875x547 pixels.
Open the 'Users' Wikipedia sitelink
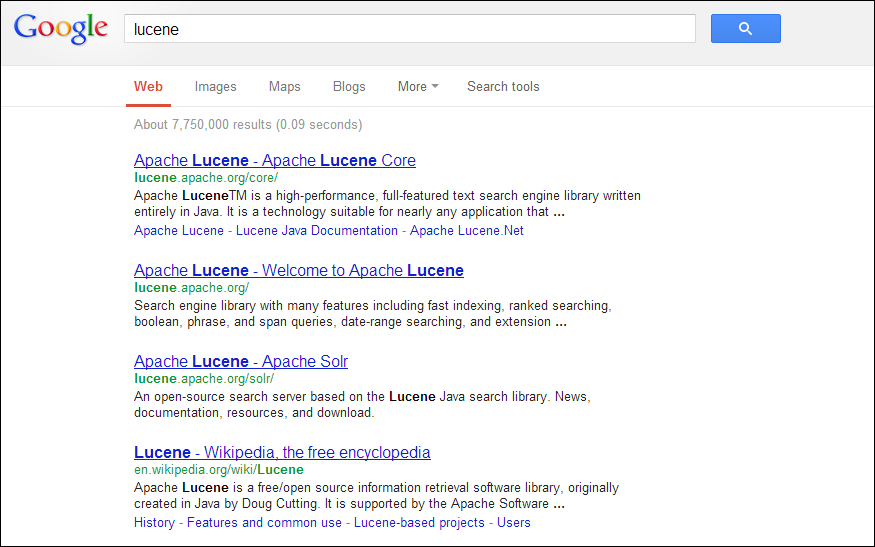click(513, 522)
